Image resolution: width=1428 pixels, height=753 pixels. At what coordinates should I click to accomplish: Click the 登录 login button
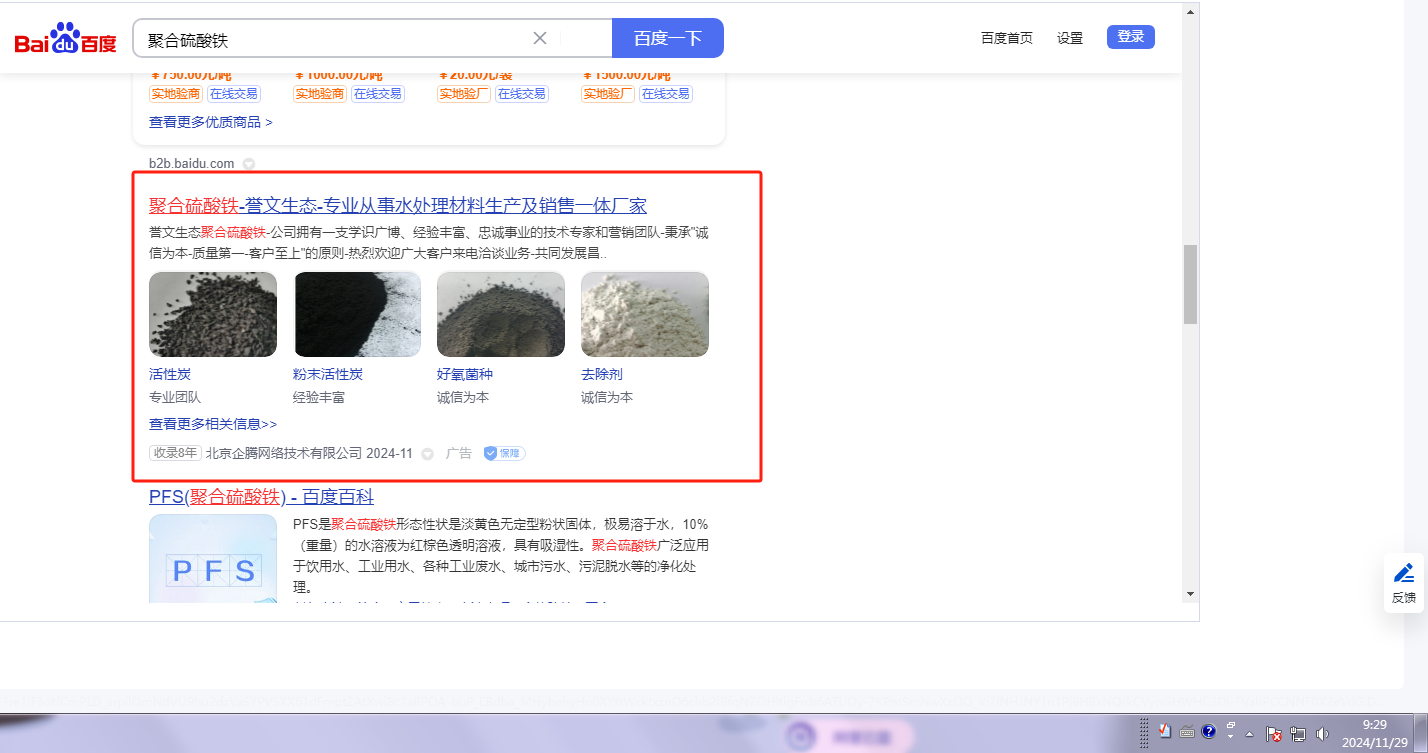1130,37
